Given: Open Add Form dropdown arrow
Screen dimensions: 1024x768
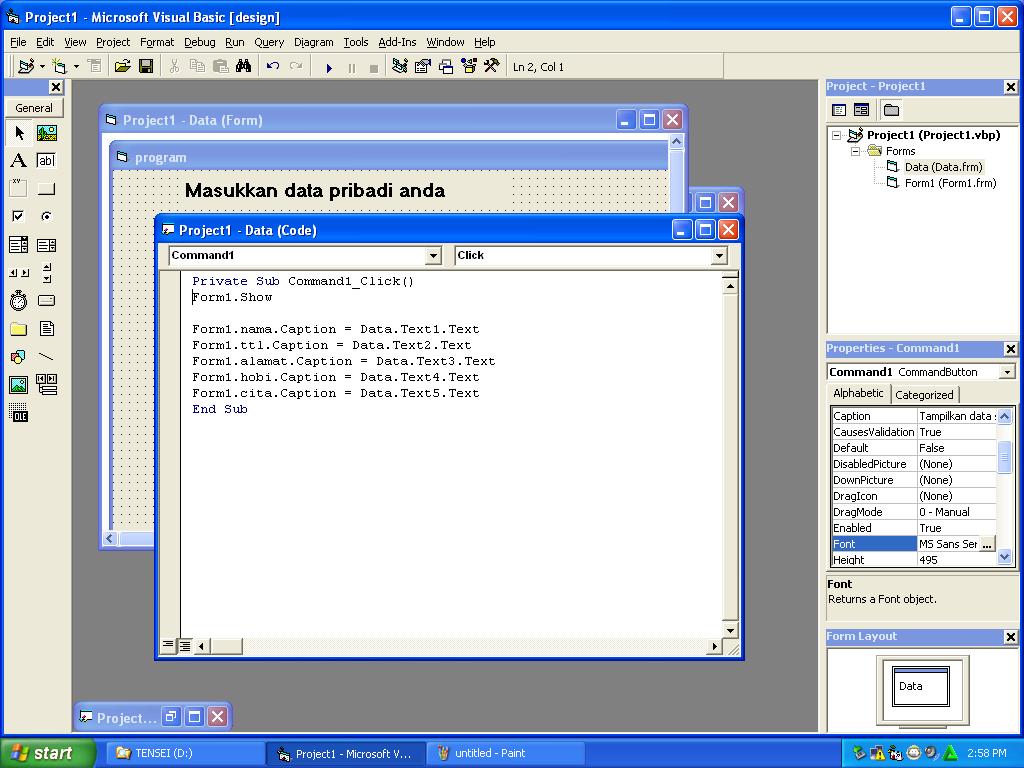Looking at the screenshot, I should point(76,67).
